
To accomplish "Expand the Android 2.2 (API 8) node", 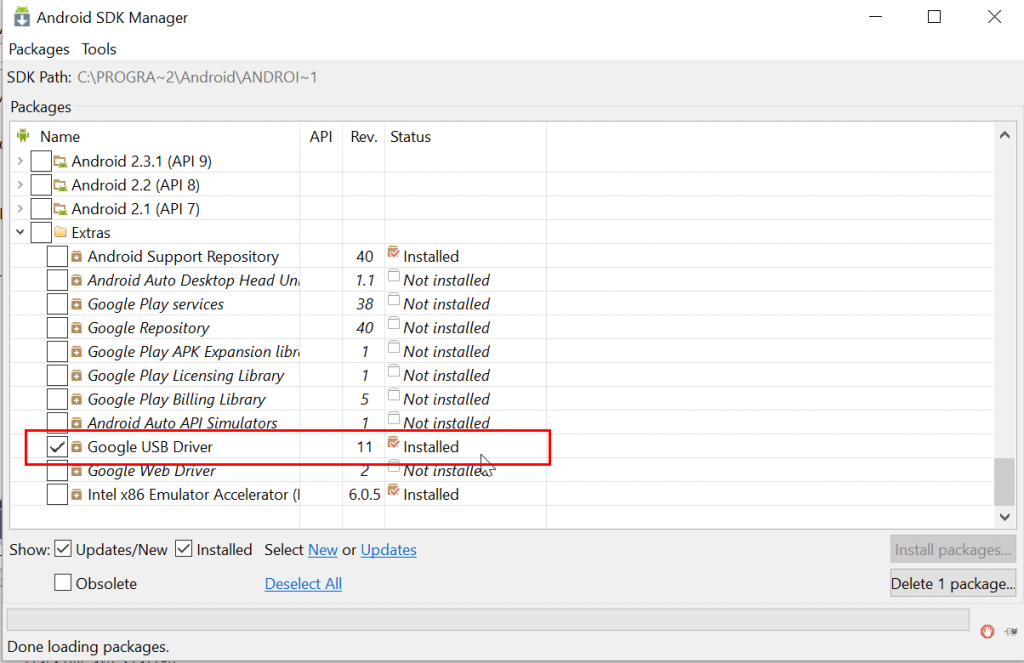I will coord(20,185).
